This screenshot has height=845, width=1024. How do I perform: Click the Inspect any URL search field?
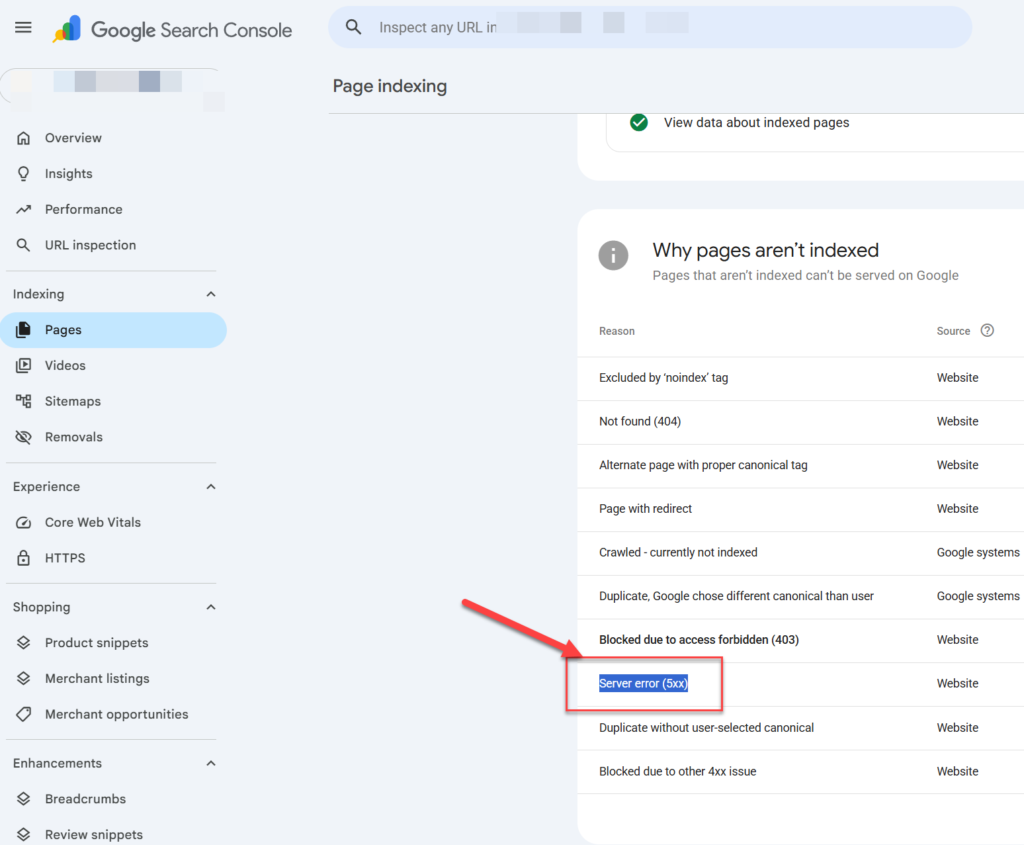click(x=650, y=27)
